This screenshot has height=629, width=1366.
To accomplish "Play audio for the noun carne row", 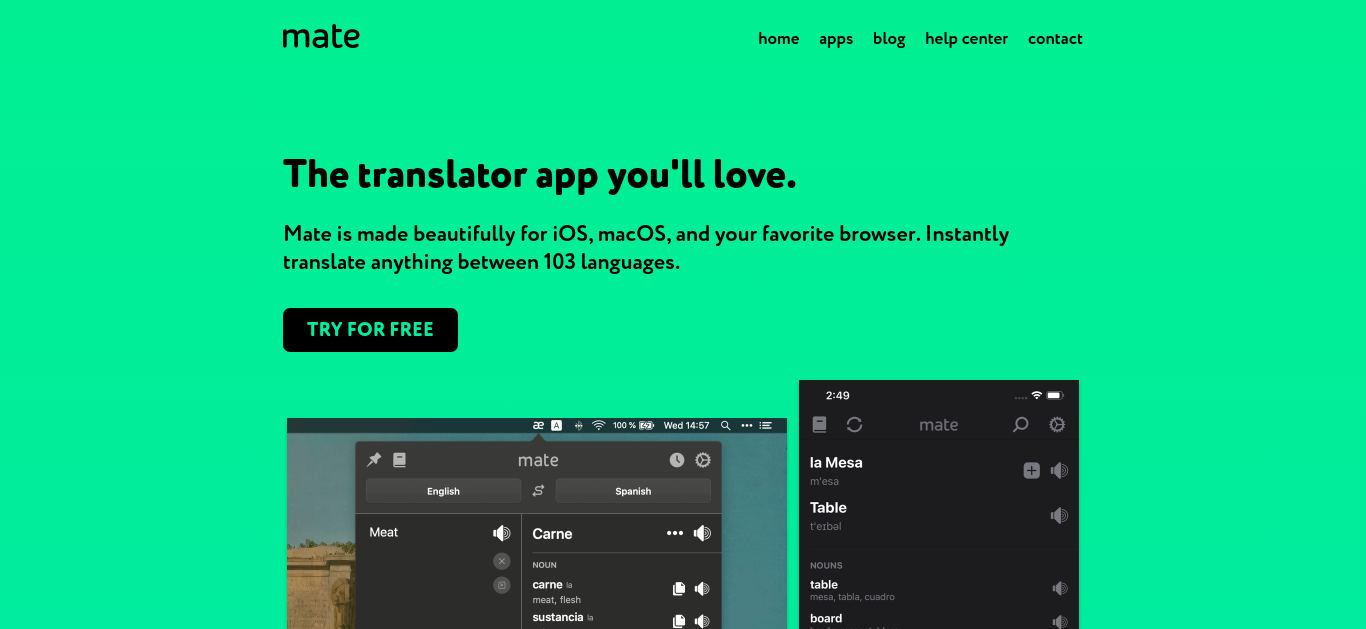I will [702, 589].
